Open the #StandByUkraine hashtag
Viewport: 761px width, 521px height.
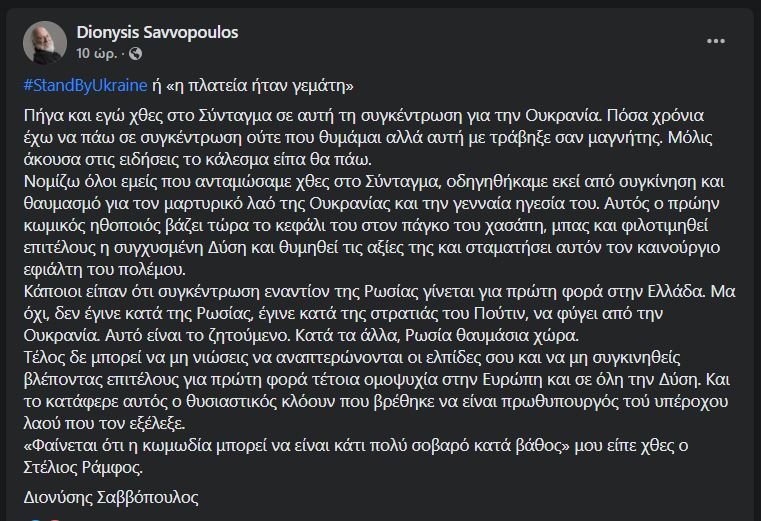point(91,83)
